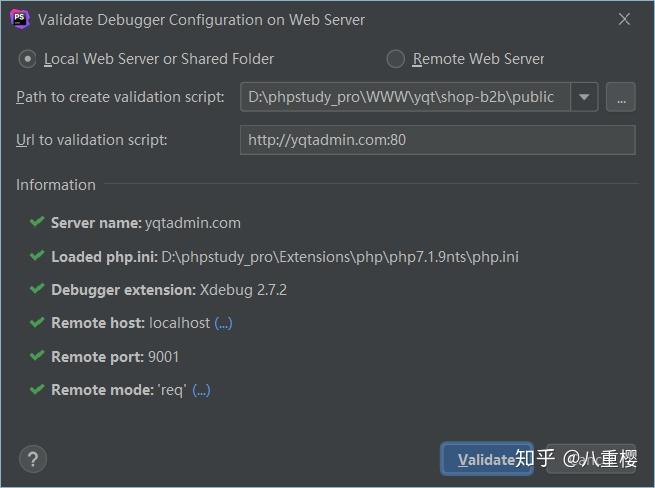
Task: Click the green checkmark beside Loaded php.ini
Action: pos(37,255)
